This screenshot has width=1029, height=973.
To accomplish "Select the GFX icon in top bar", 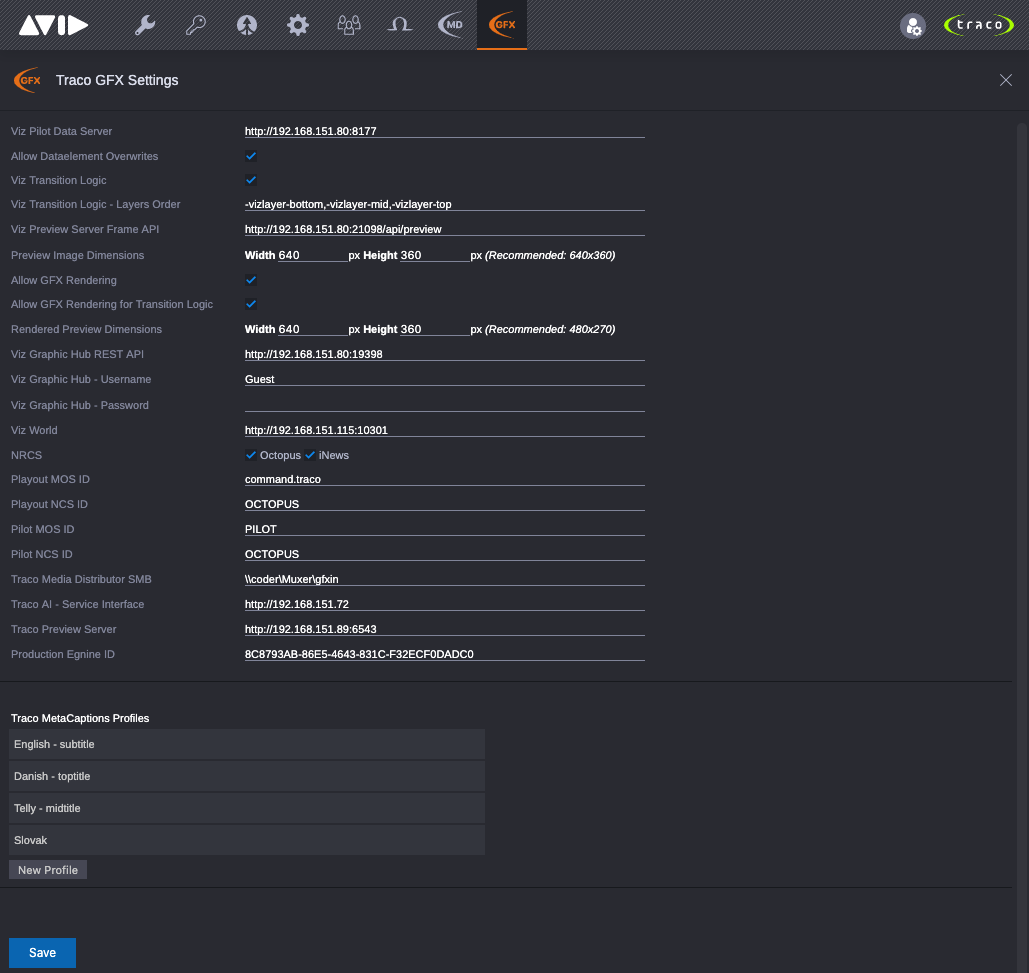I will tap(502, 25).
